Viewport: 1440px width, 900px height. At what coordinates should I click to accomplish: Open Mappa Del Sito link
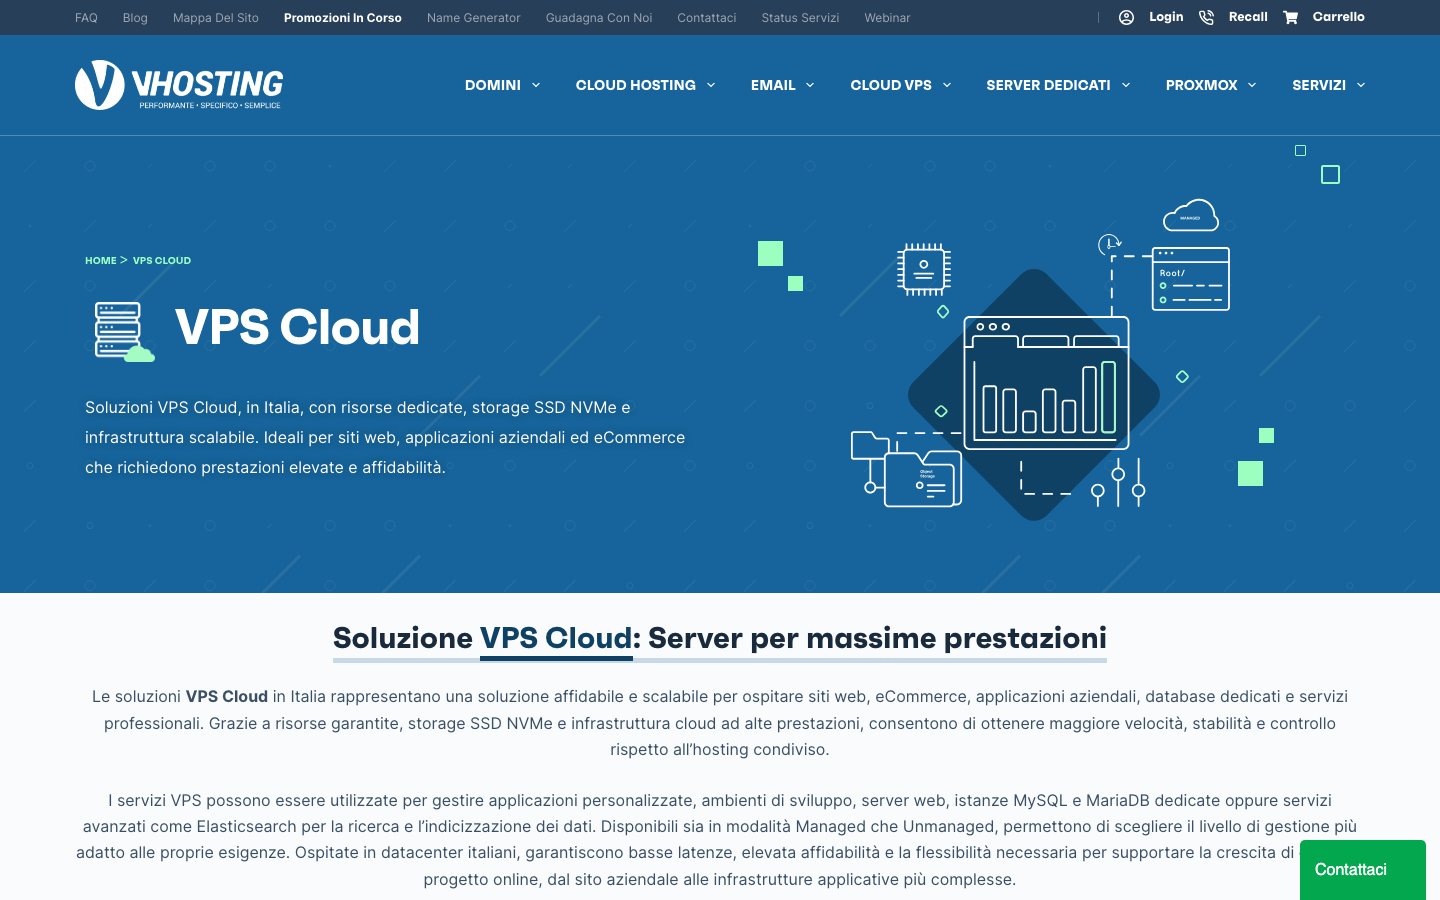pyautogui.click(x=216, y=18)
